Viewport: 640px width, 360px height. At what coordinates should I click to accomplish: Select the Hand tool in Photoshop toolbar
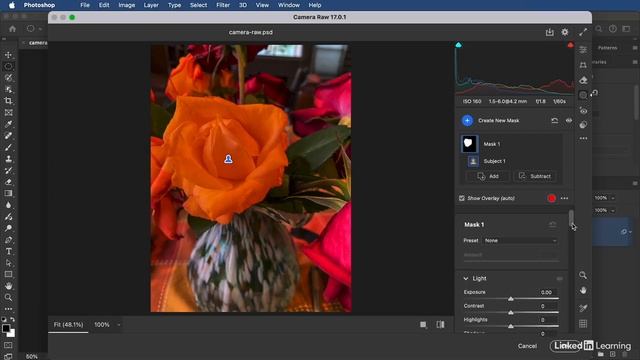pyautogui.click(x=8, y=286)
